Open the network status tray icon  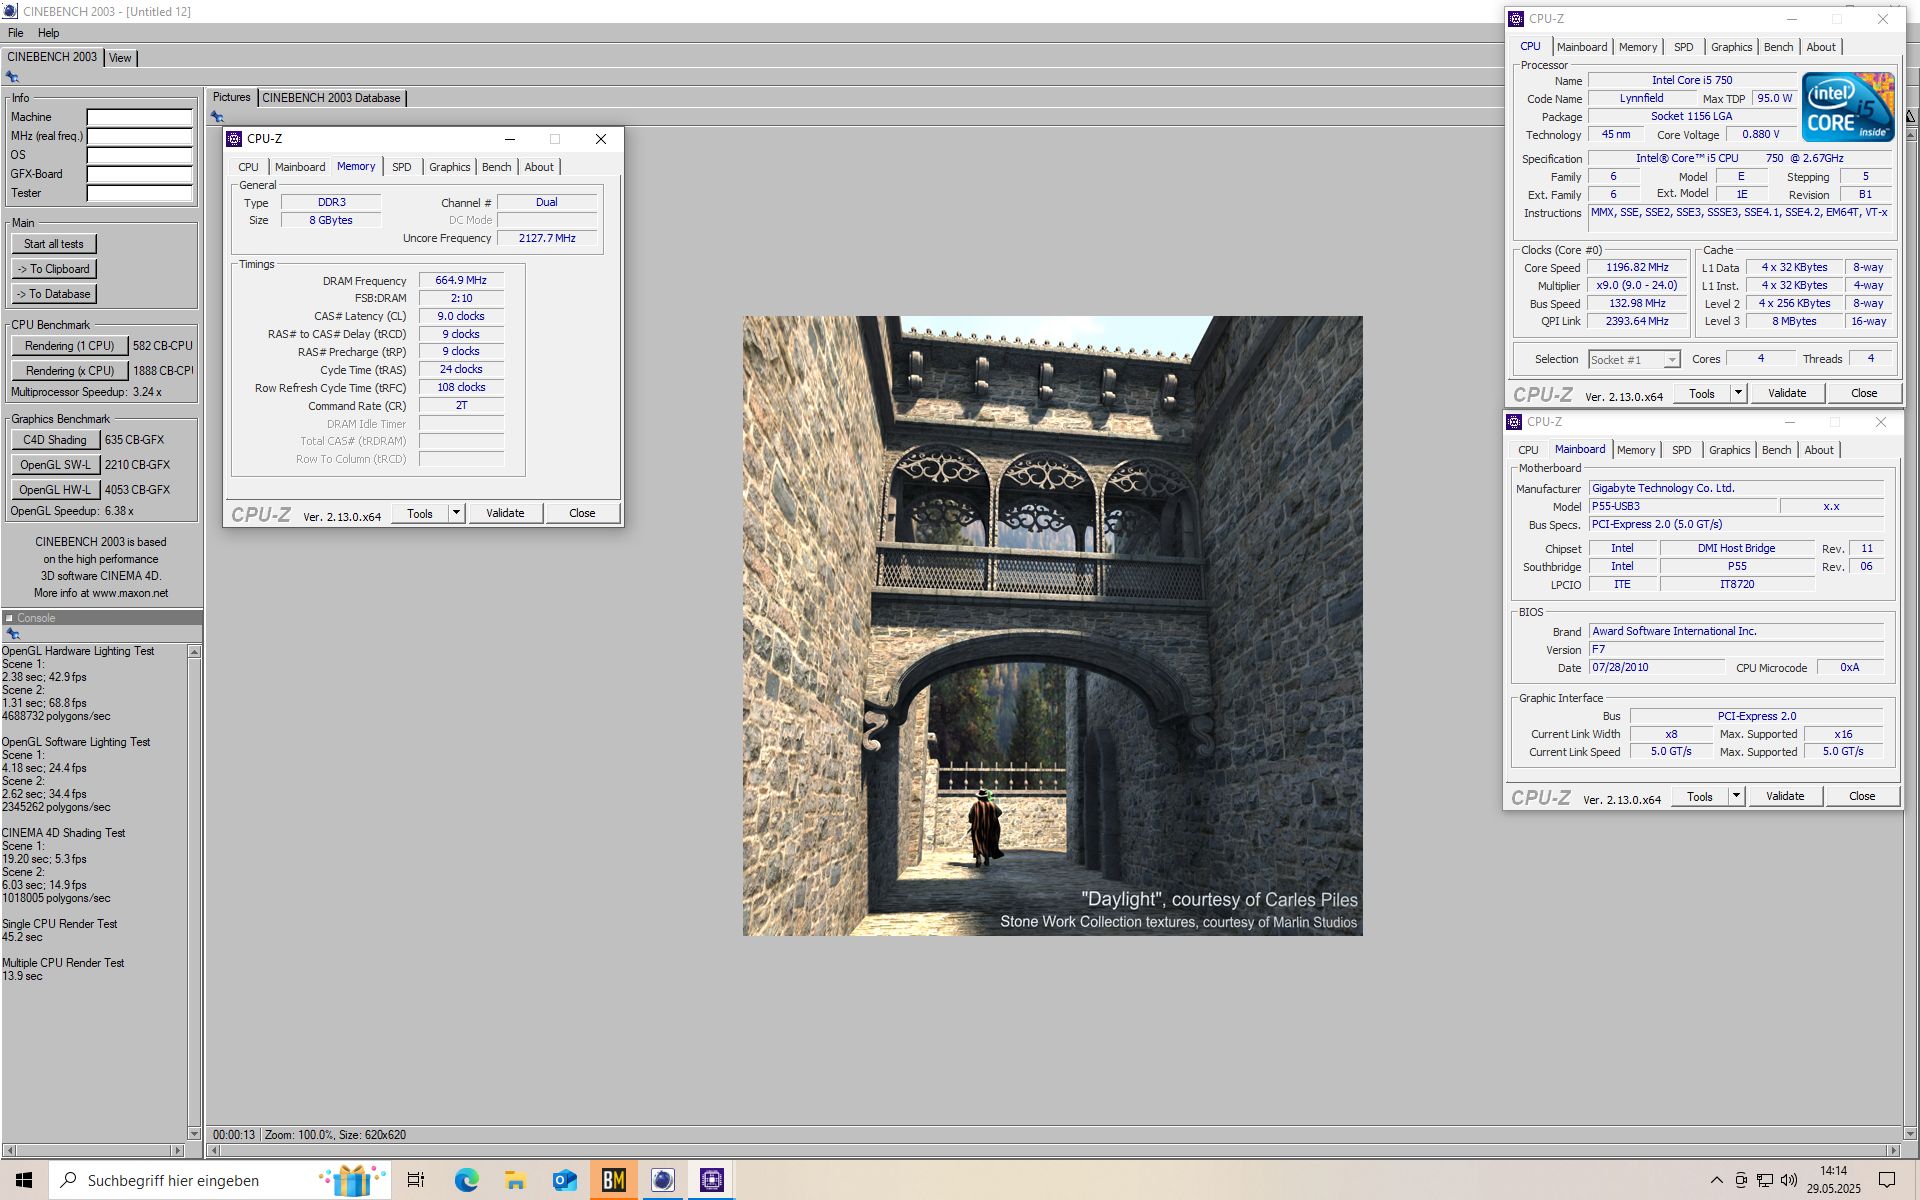pos(1765,1180)
